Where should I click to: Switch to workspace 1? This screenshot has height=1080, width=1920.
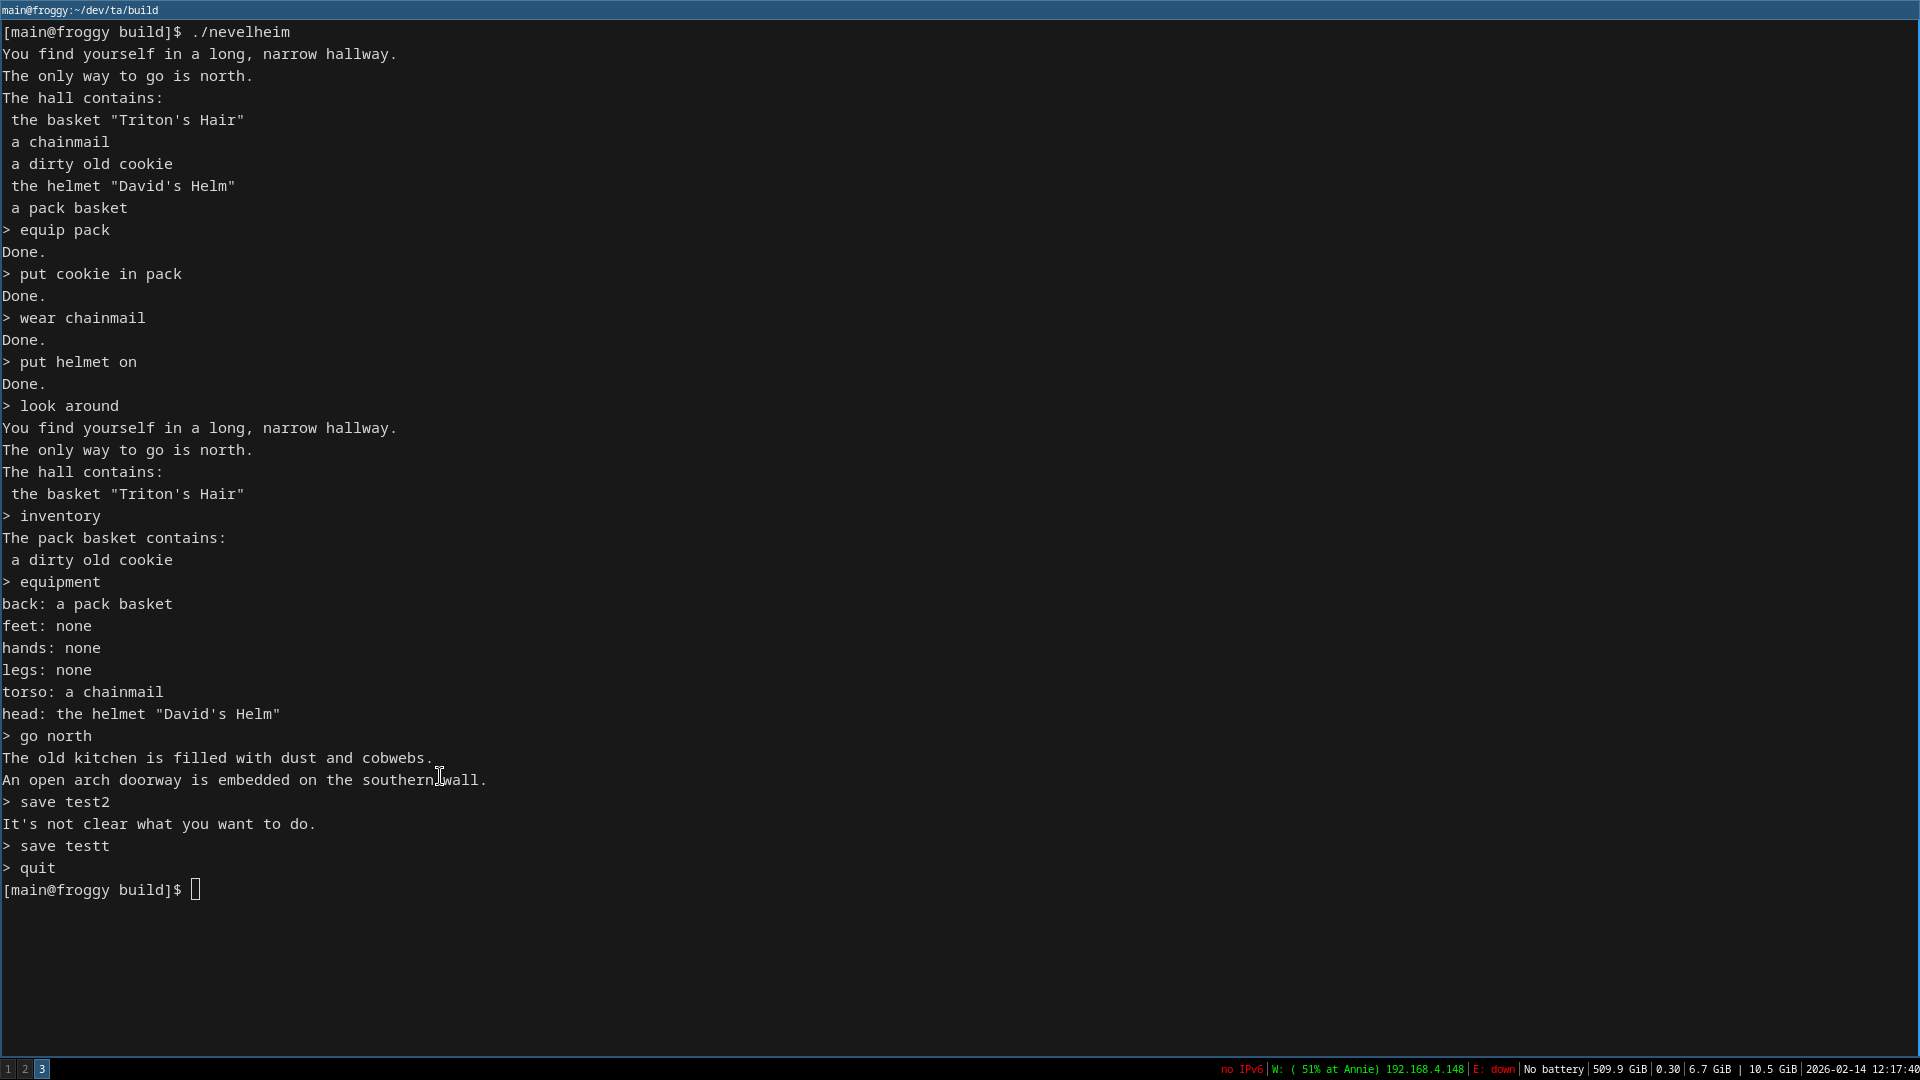pos(8,1069)
